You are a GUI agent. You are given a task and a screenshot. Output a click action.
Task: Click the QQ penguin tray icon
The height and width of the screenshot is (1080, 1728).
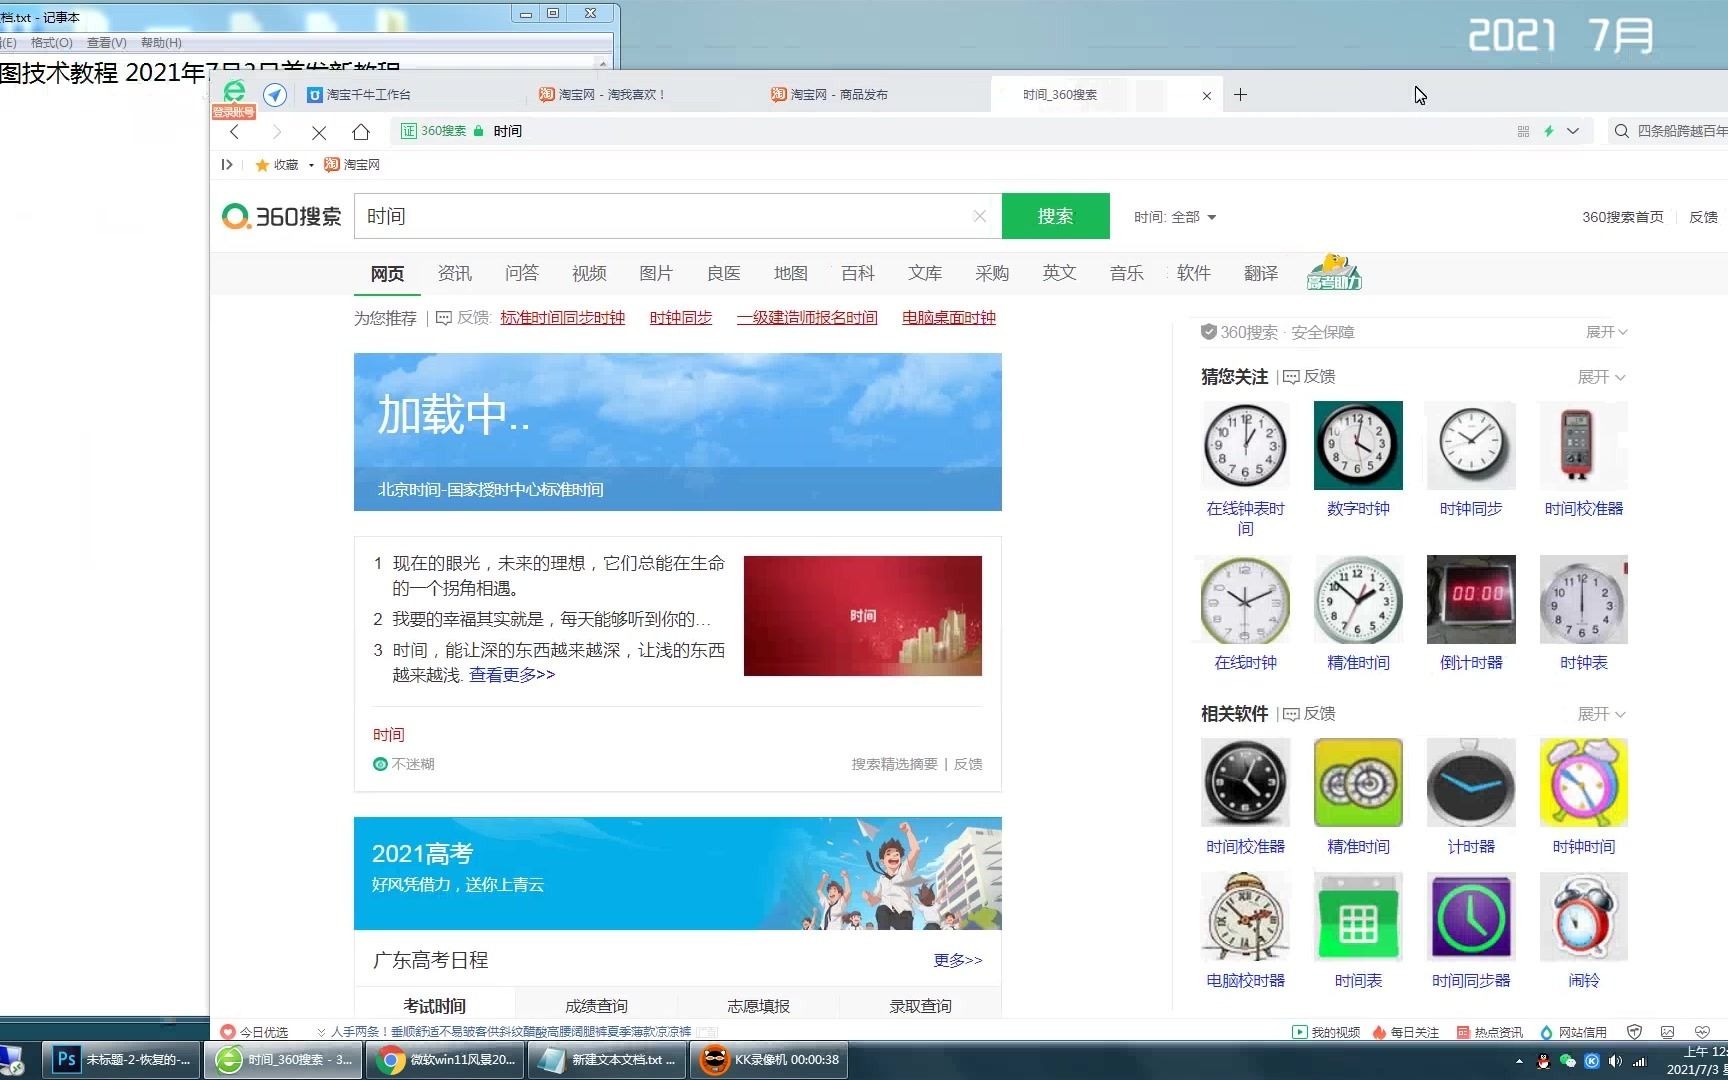click(1543, 1061)
